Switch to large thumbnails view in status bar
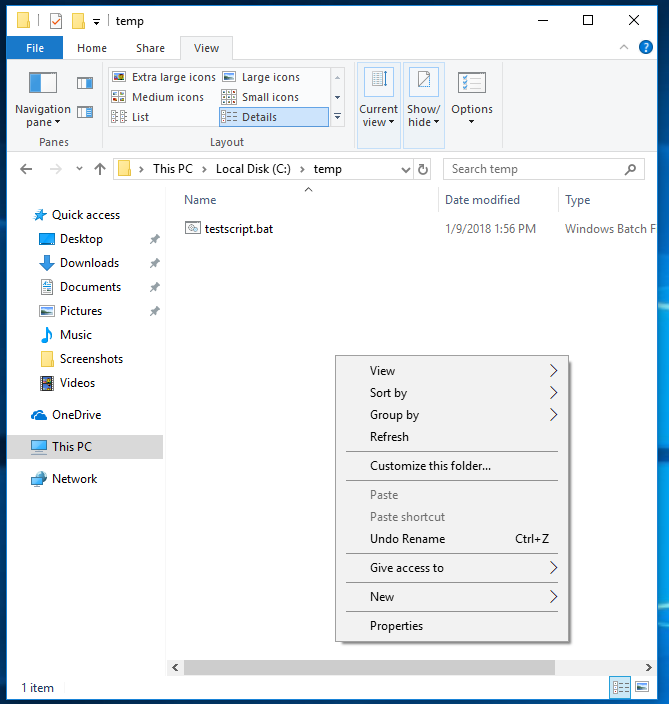Viewport: 669px width, 704px height. [643, 687]
